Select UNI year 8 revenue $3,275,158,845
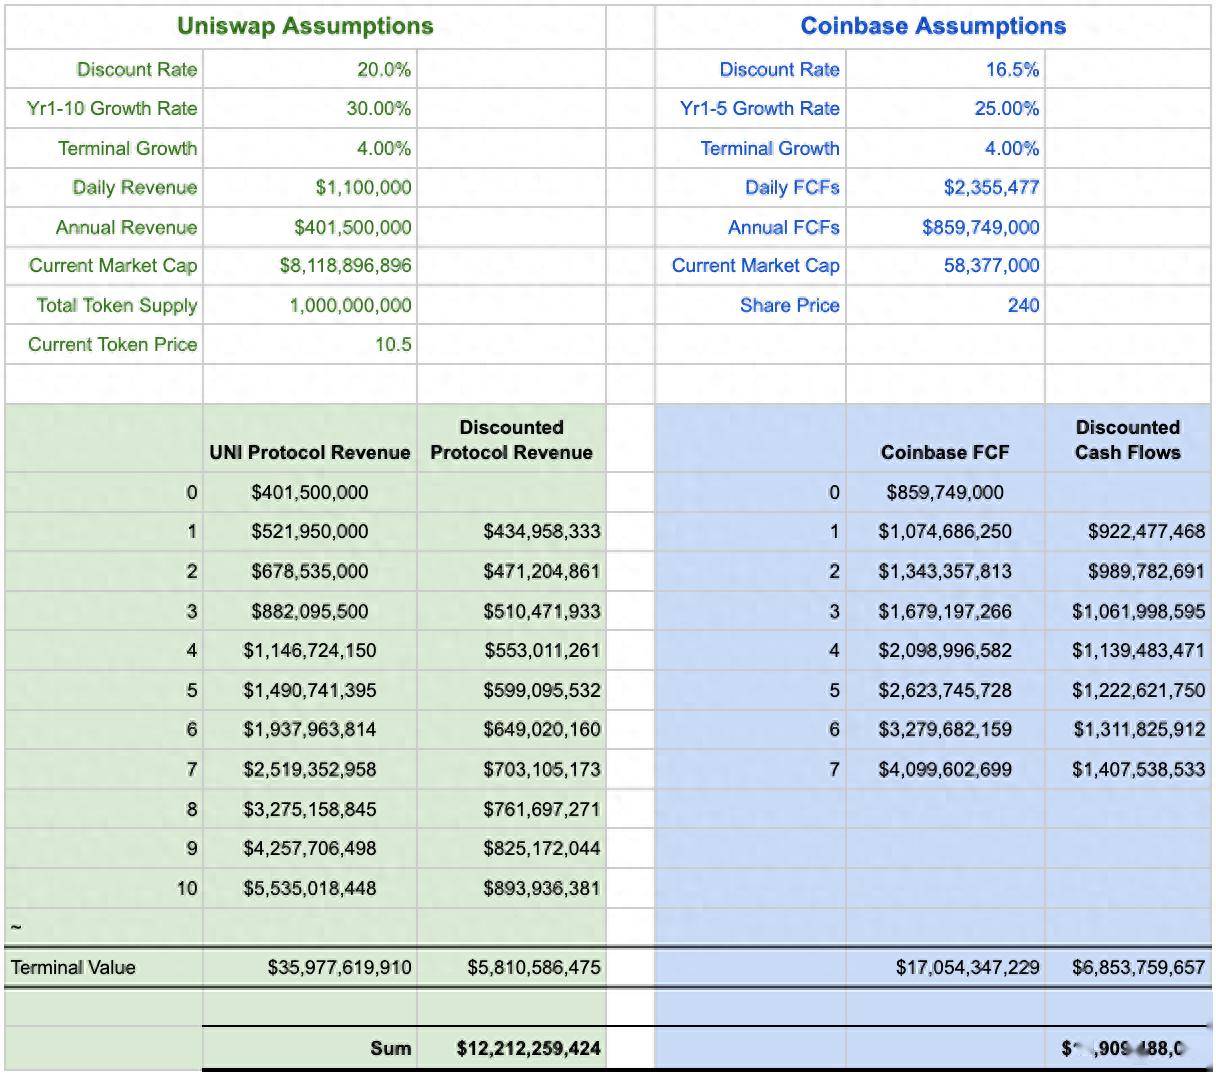This screenshot has width=1216, height=1075. 310,809
